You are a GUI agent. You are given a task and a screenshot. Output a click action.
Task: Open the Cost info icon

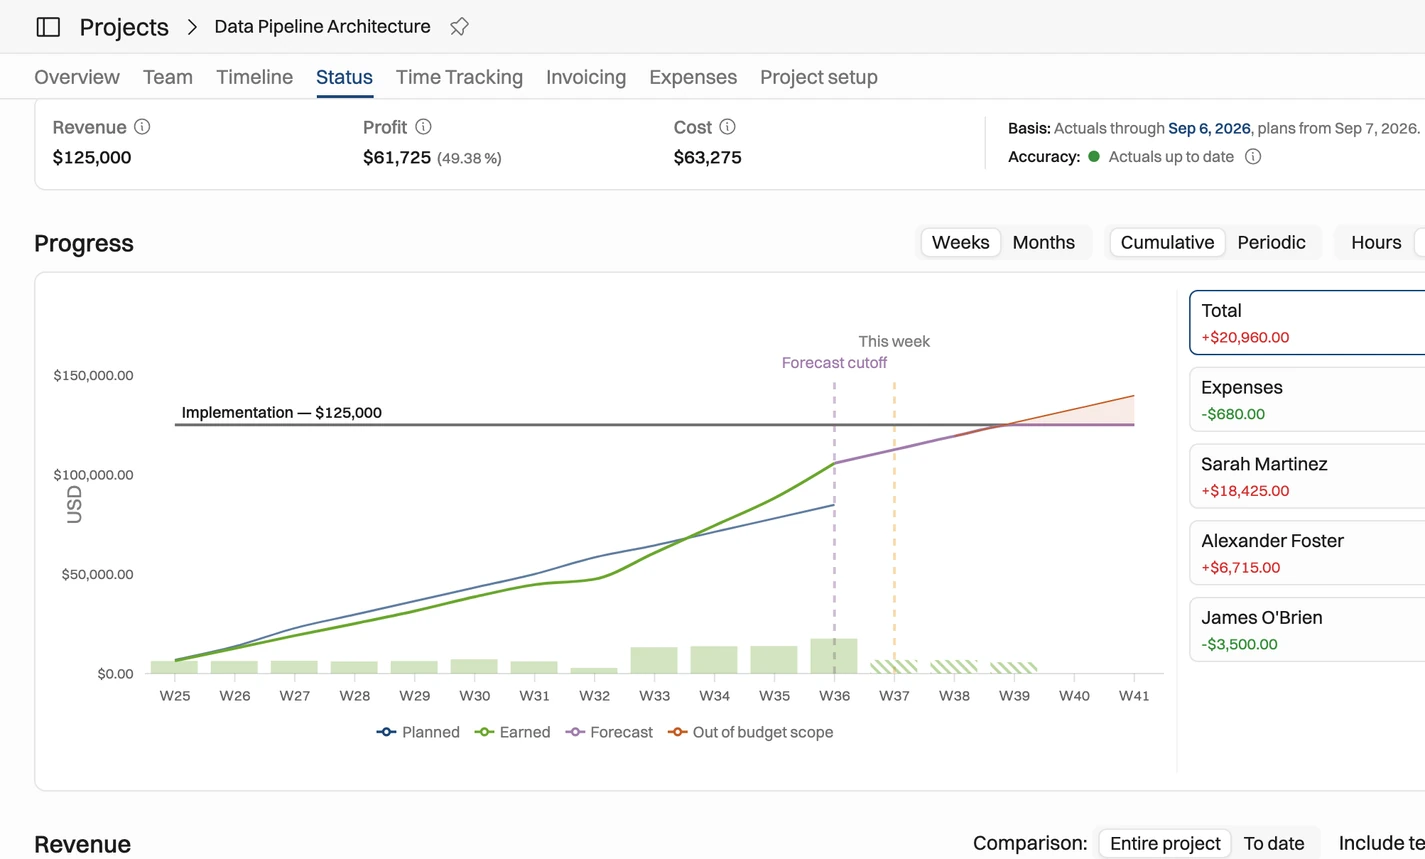pyautogui.click(x=727, y=127)
